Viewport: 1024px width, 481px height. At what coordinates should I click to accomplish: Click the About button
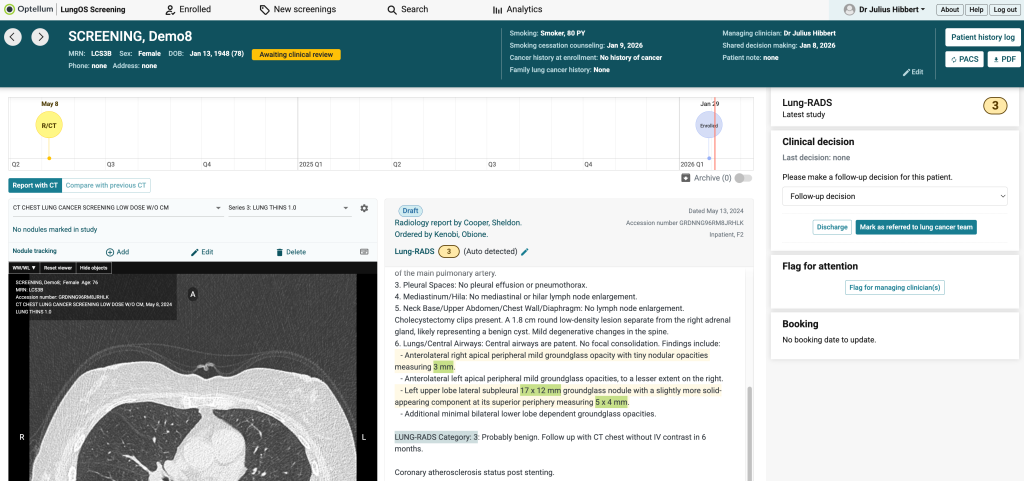pyautogui.click(x=950, y=10)
